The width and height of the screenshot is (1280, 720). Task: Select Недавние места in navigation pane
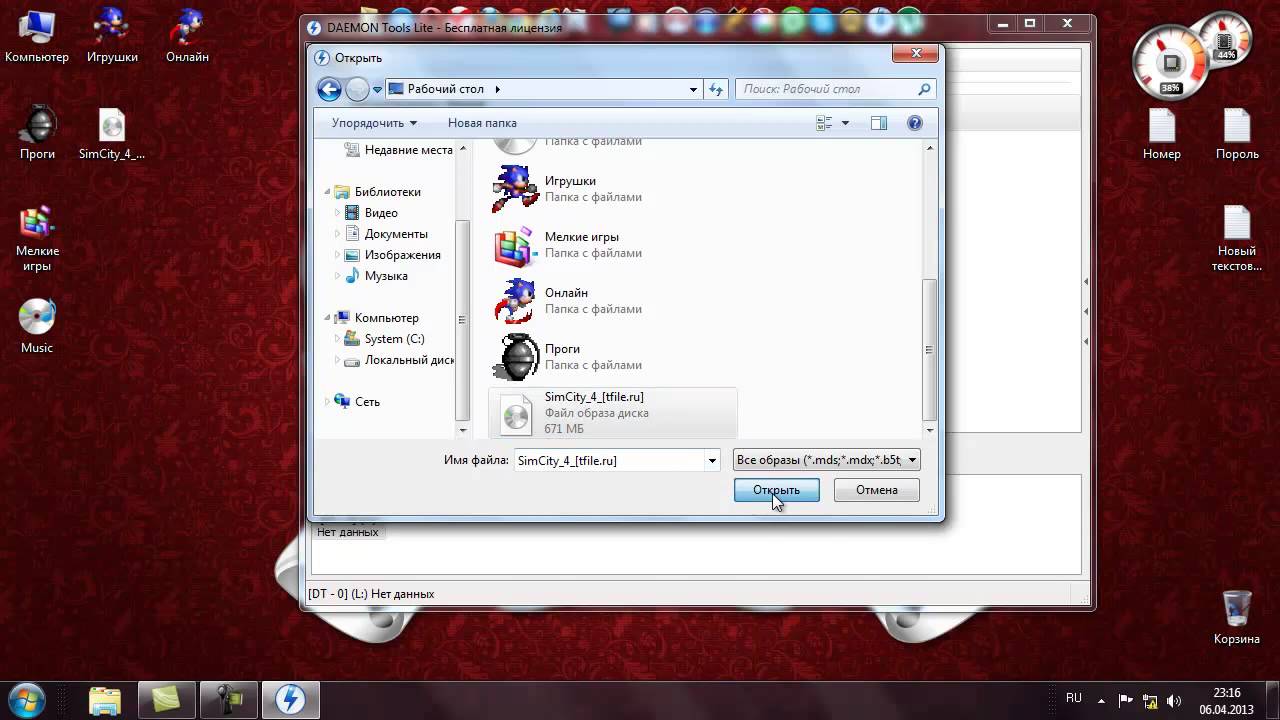coord(398,150)
